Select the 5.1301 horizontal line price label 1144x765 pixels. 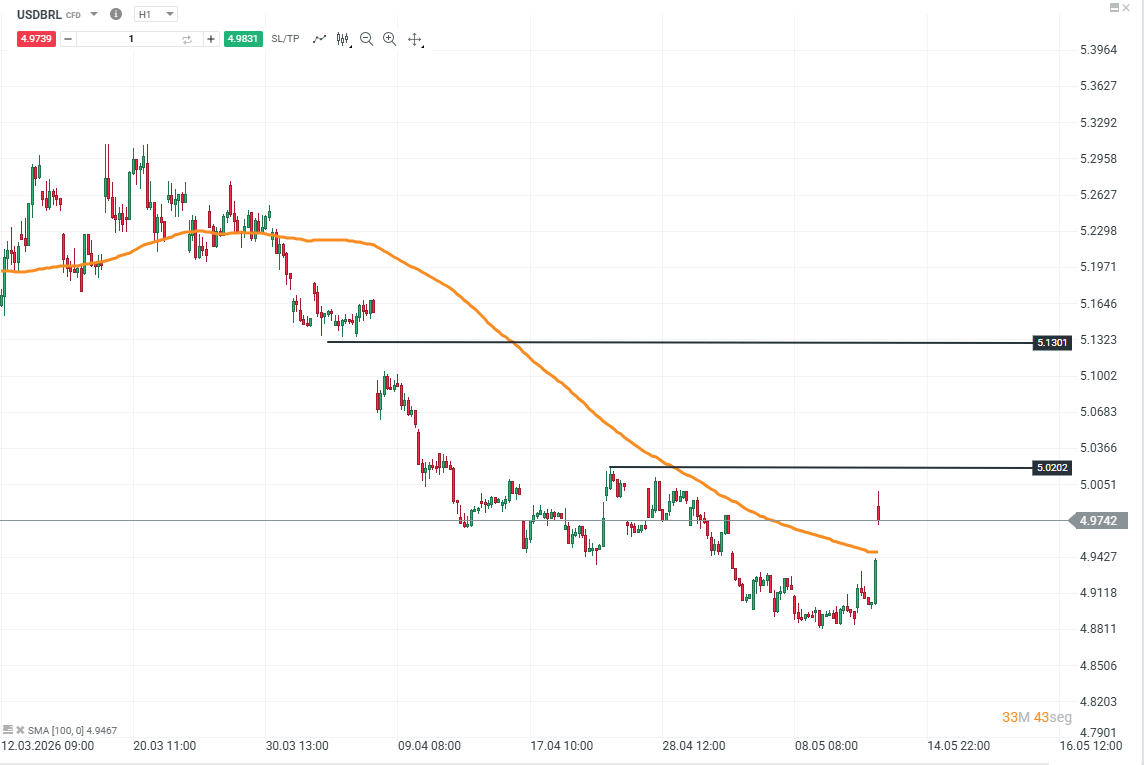(x=1052, y=342)
